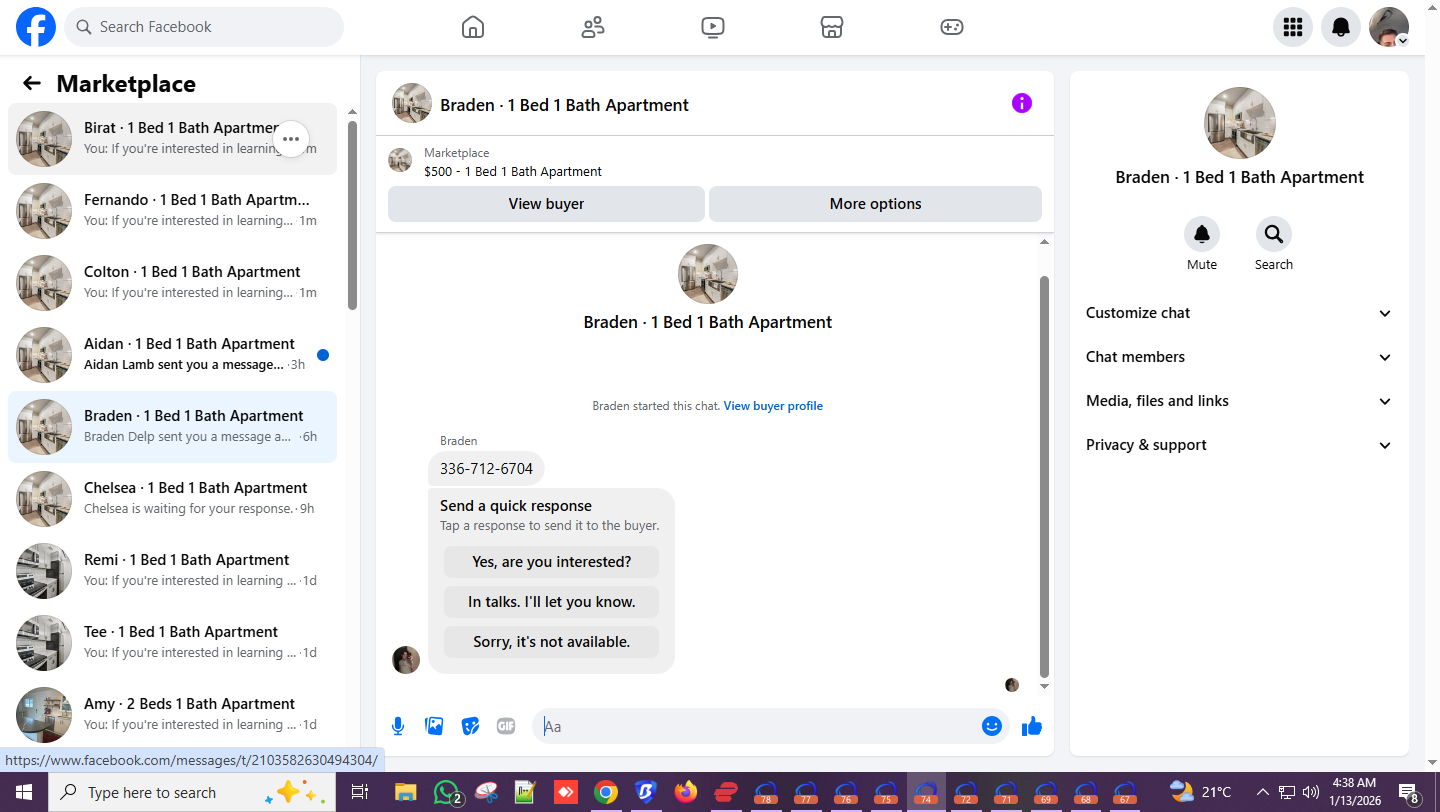Click the Facebook logo
1440x812 pixels.
[x=36, y=27]
